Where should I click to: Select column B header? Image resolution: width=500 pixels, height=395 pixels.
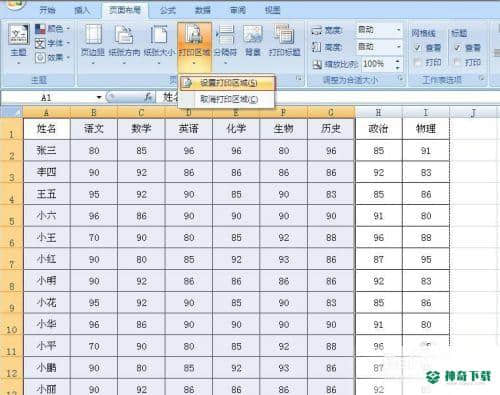pos(94,113)
